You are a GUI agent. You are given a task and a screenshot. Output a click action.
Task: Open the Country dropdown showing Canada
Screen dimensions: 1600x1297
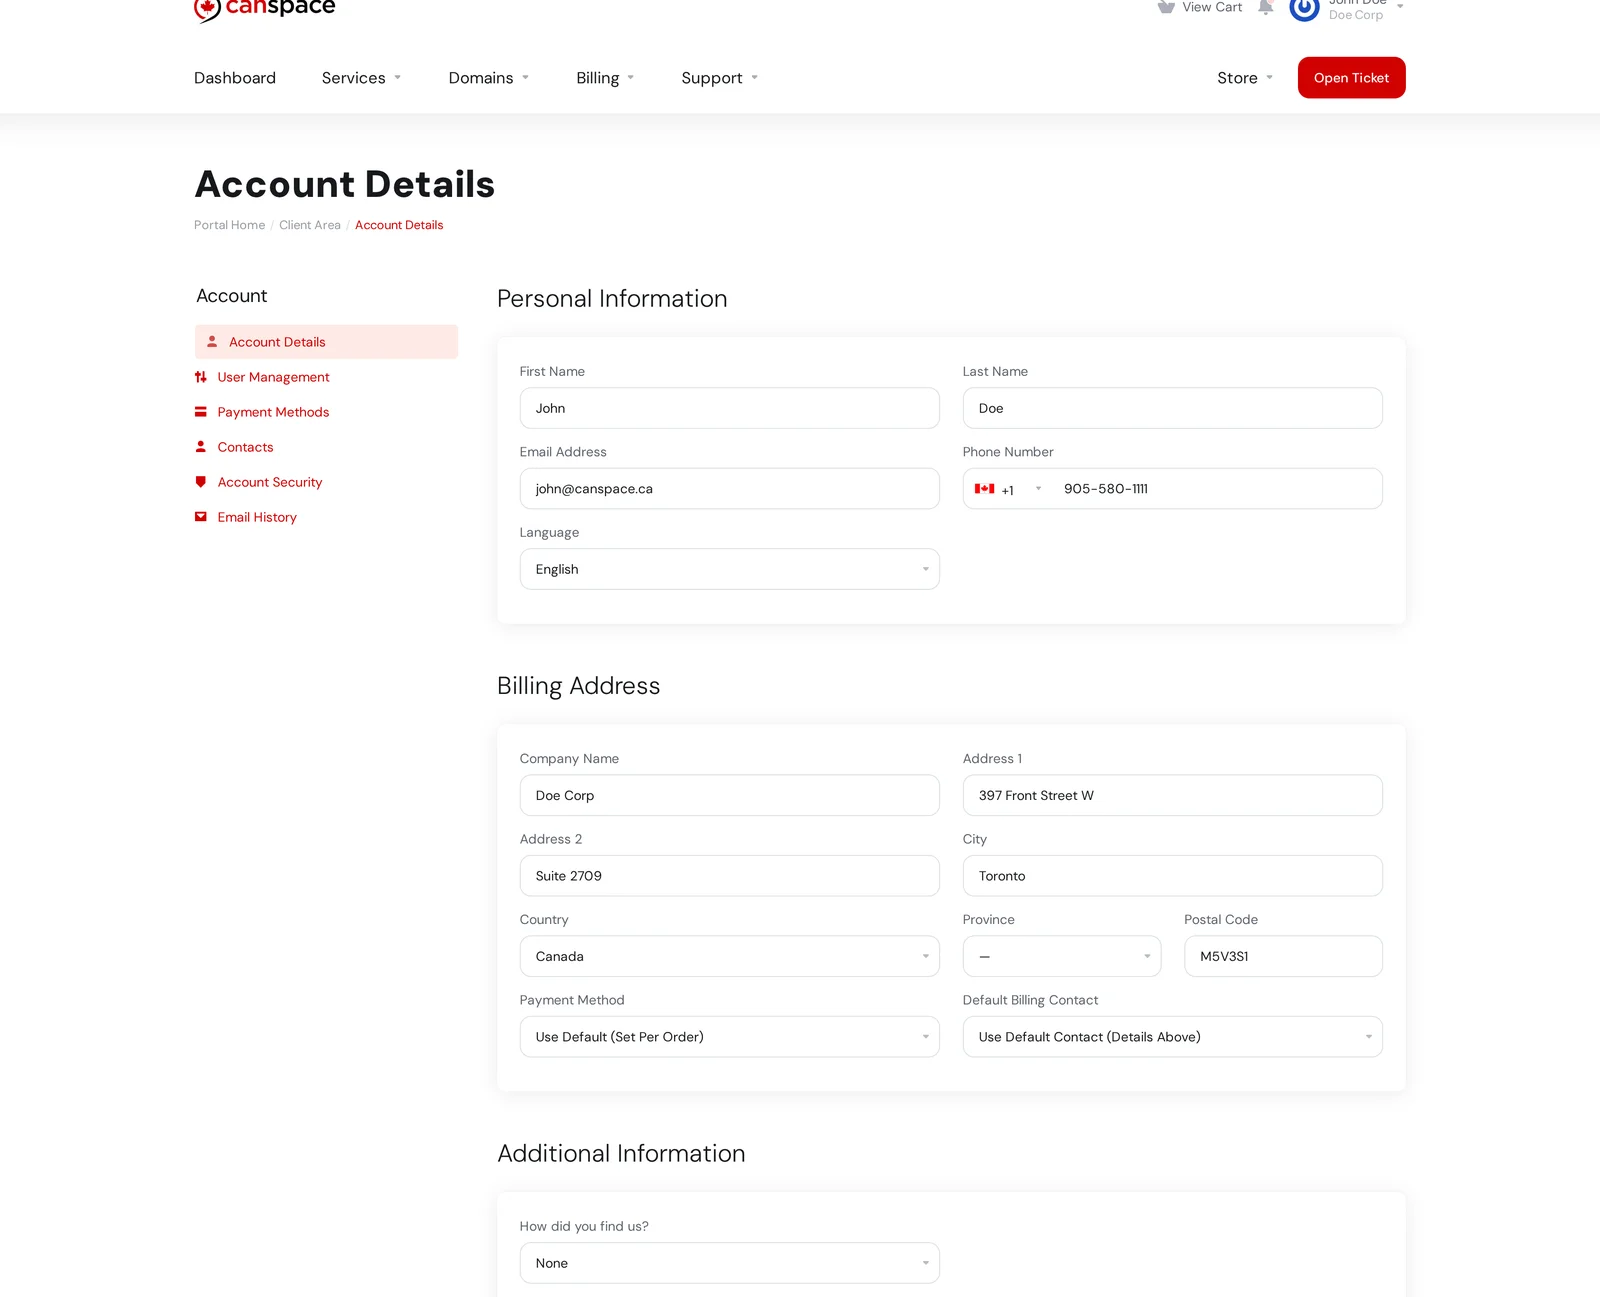(729, 956)
